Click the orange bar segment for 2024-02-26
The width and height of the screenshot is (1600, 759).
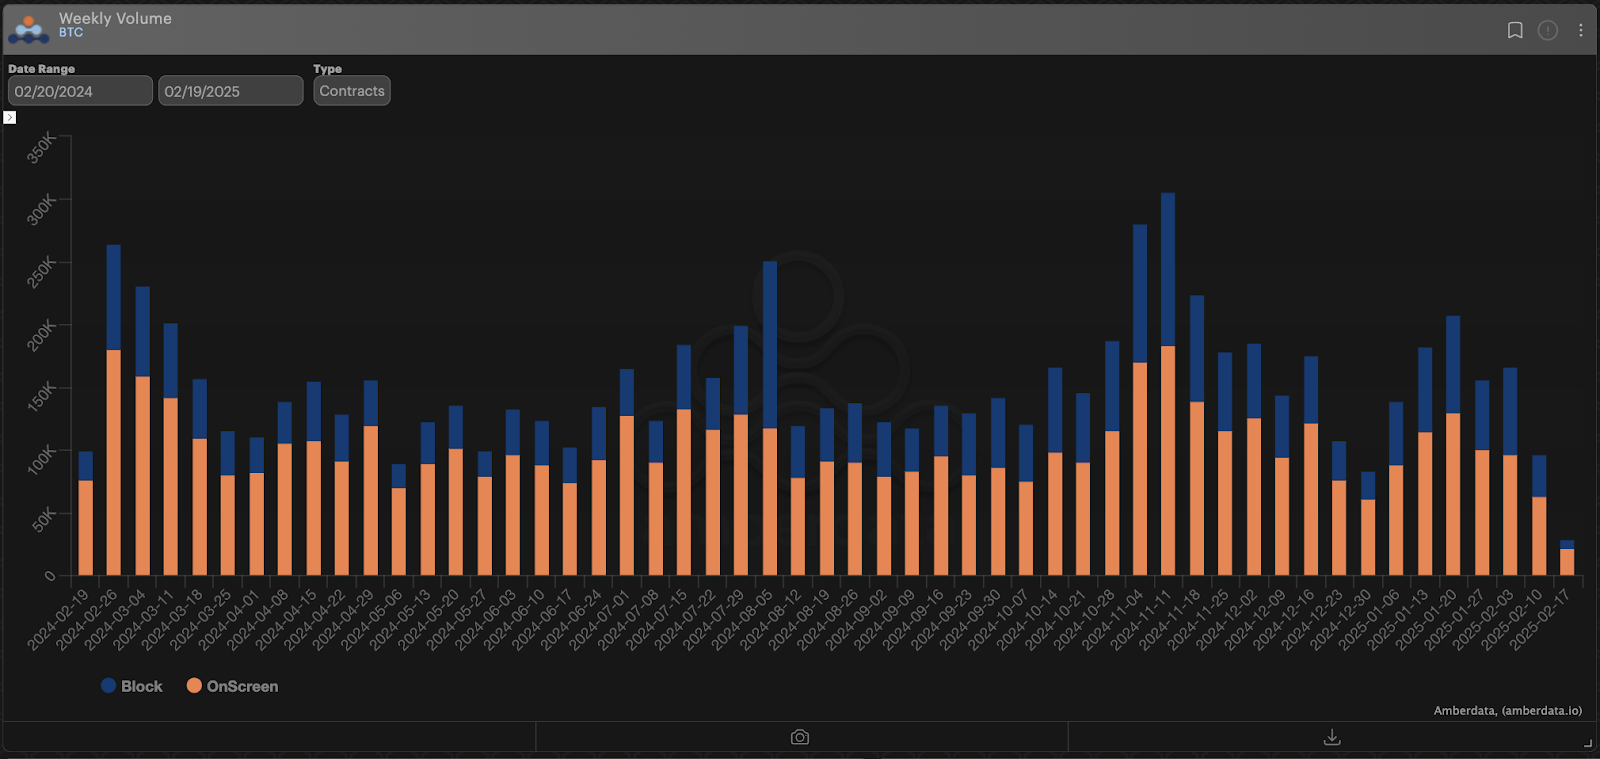click(x=114, y=462)
